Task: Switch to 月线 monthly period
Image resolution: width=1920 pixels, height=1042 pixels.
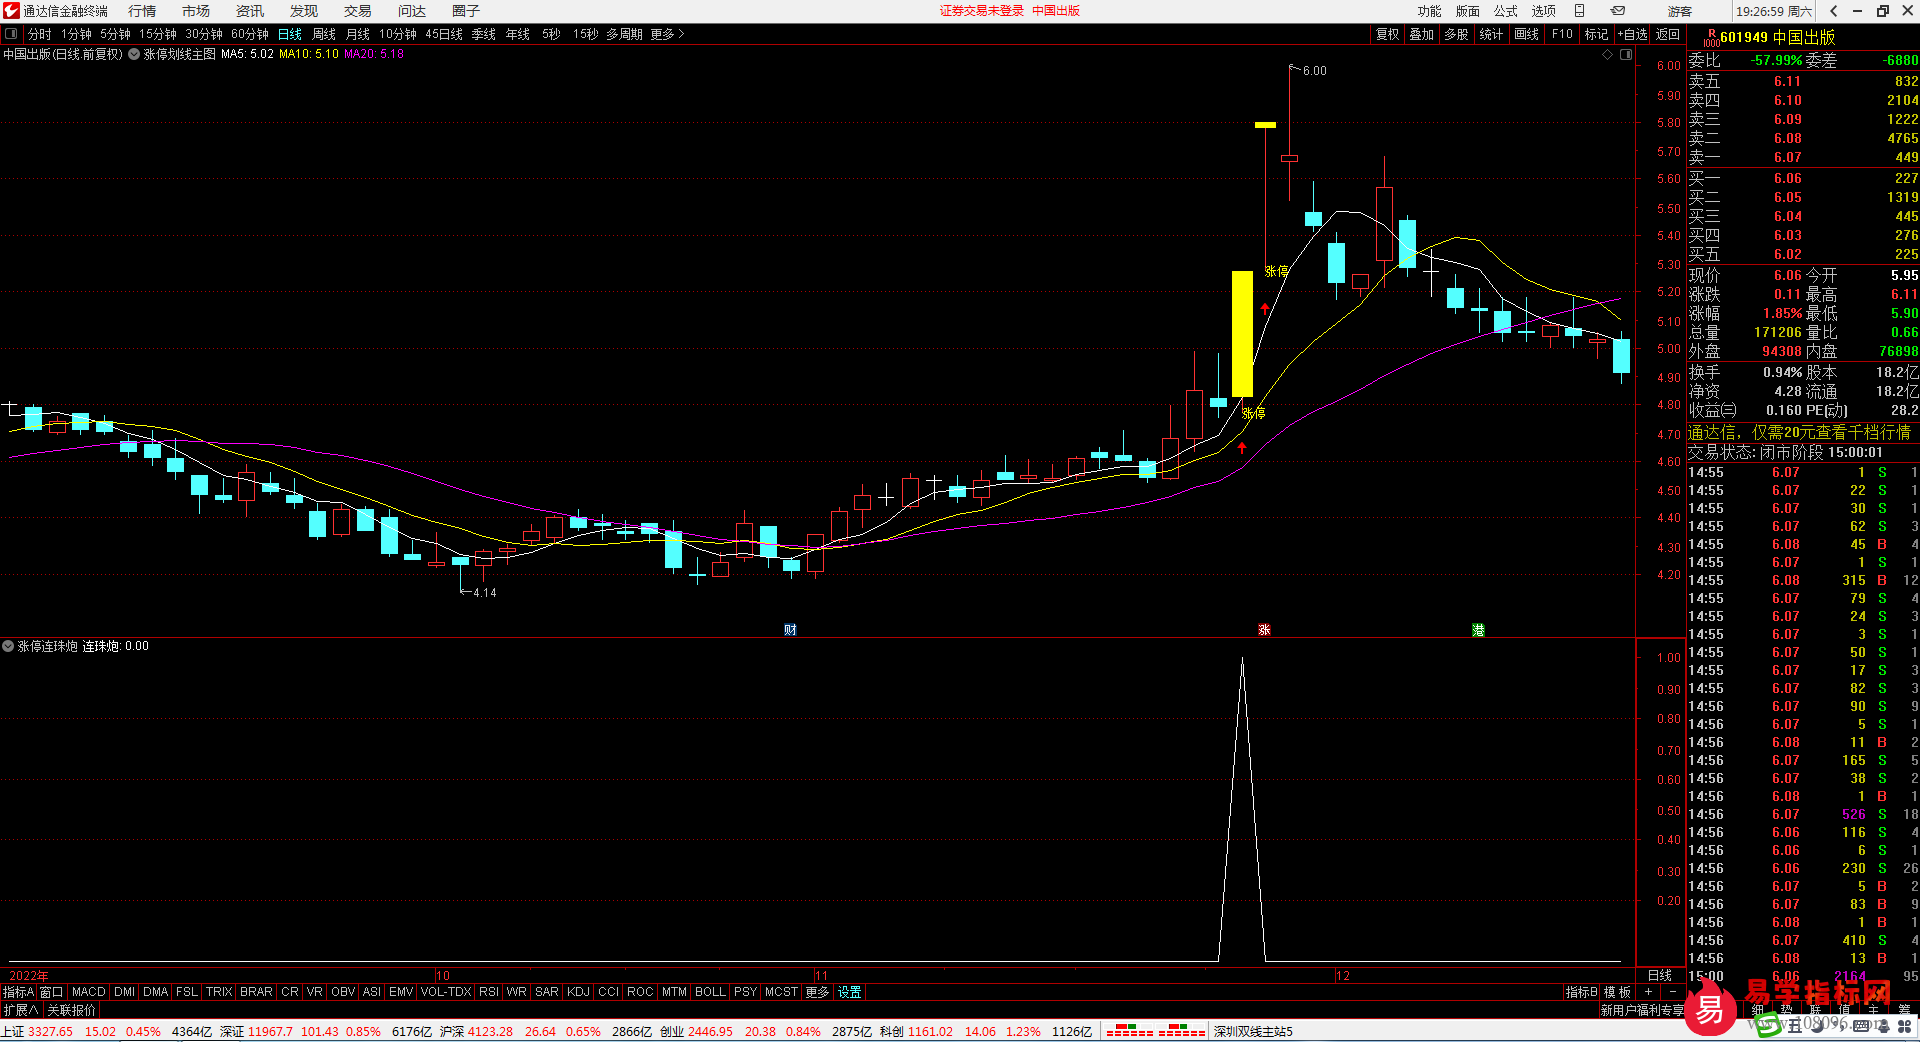Action: point(358,34)
